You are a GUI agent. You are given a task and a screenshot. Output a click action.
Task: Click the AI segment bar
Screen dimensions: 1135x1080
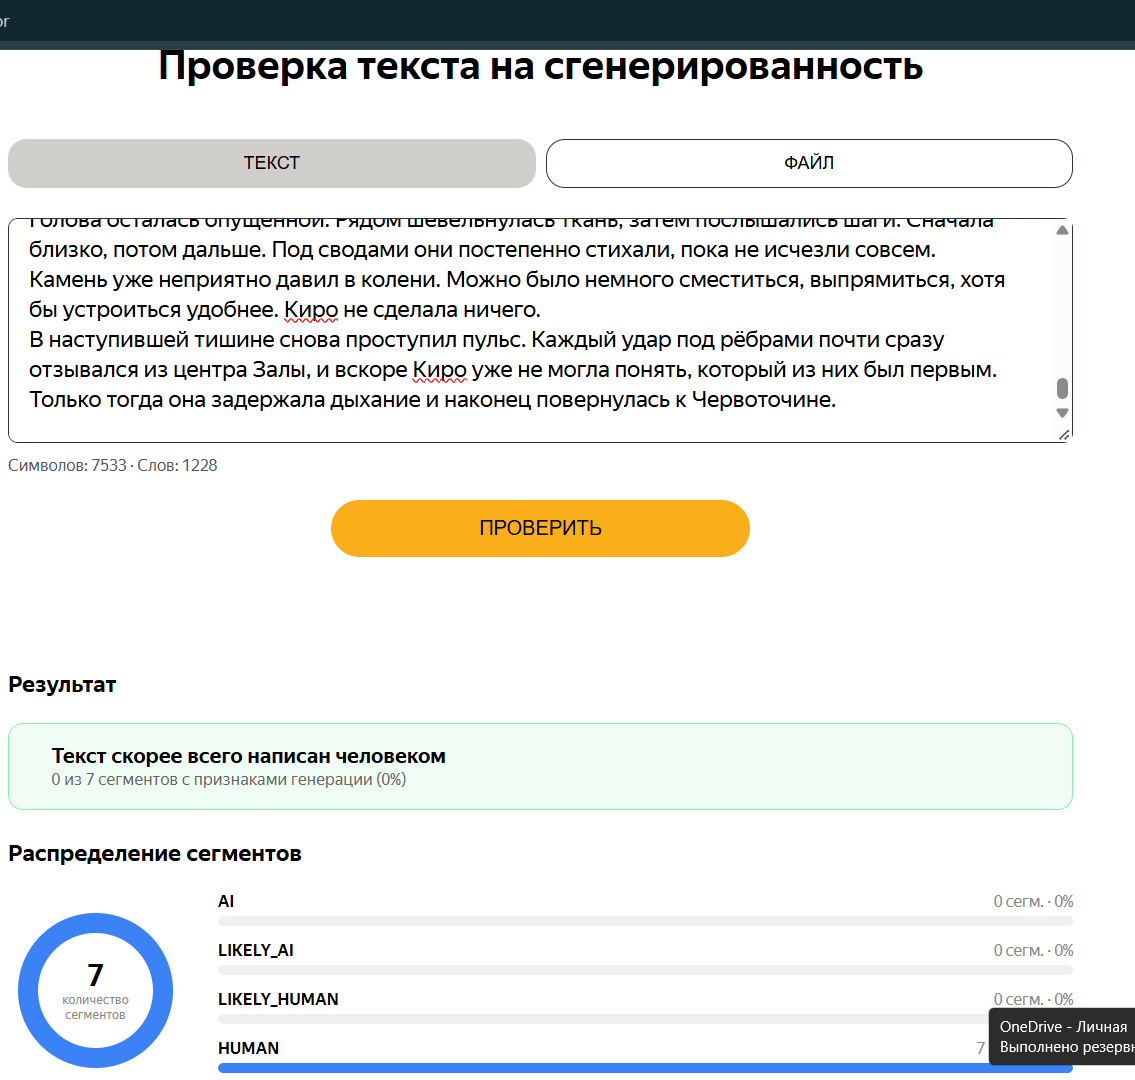(645, 921)
